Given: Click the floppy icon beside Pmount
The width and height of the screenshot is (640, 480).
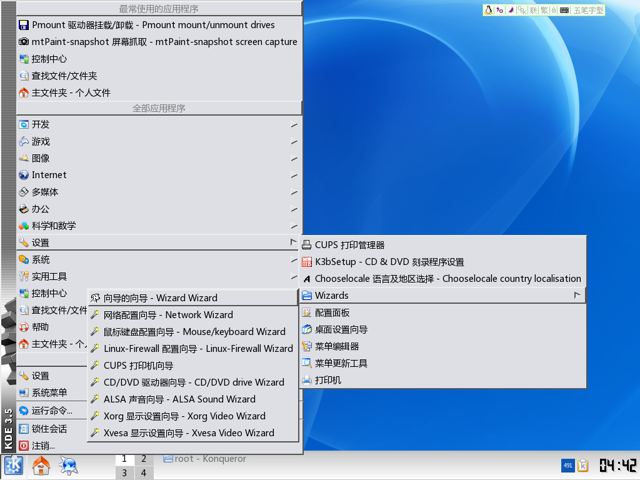Looking at the screenshot, I should (x=24, y=25).
